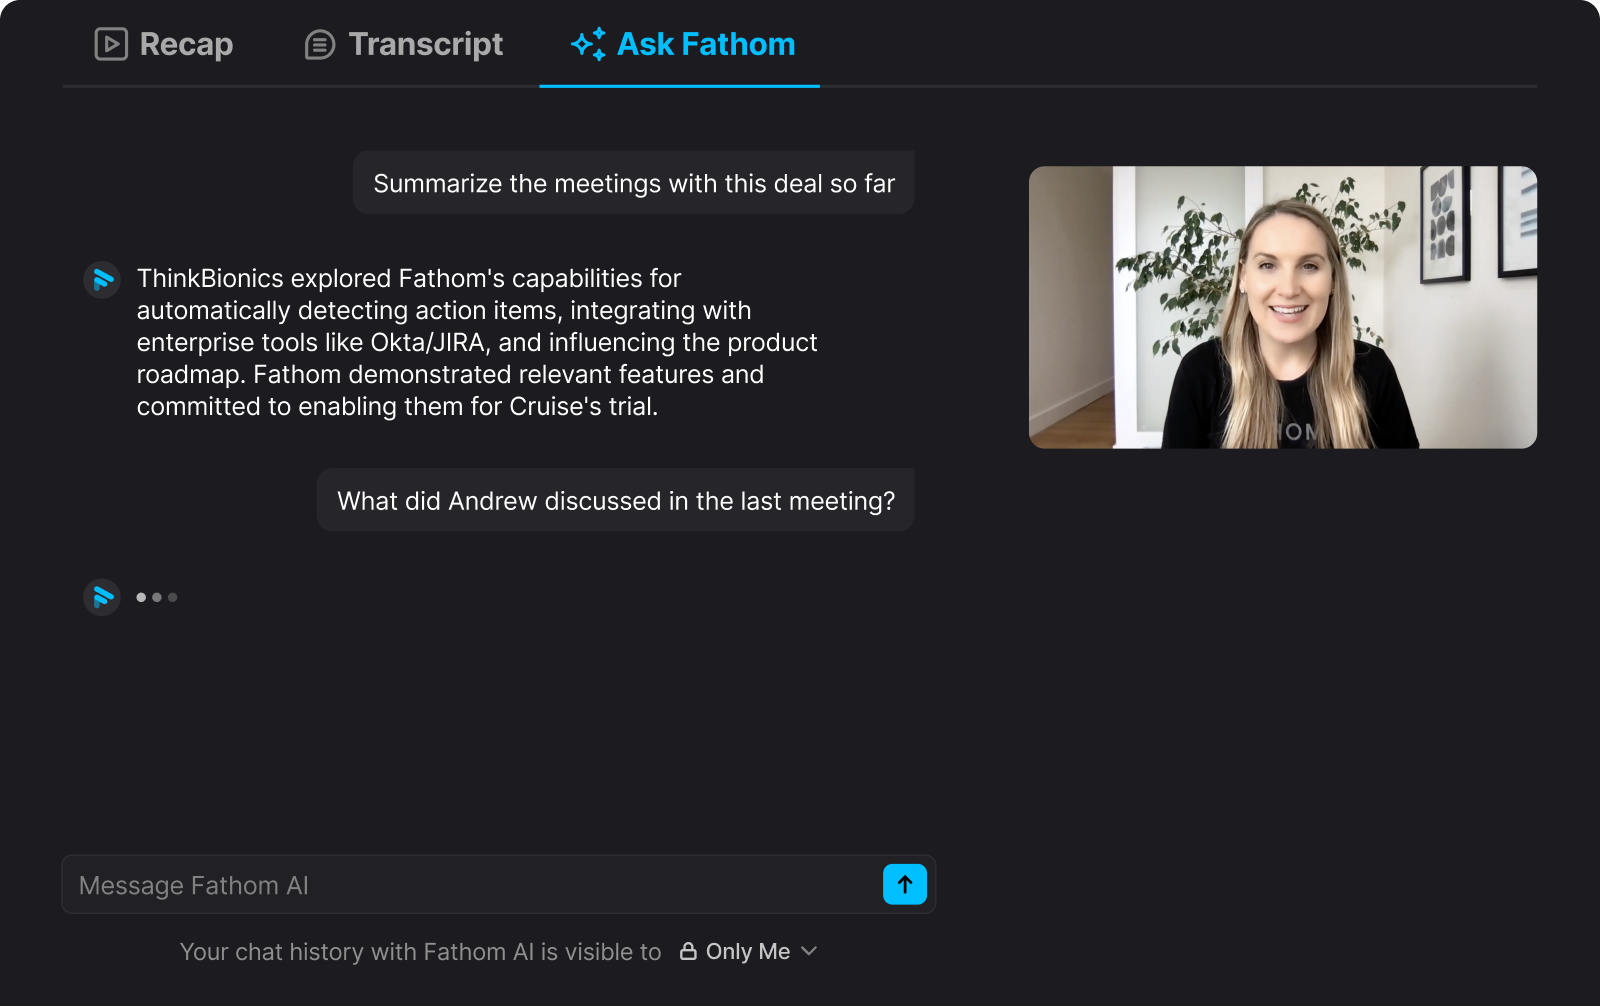Viewport: 1600px width, 1006px height.
Task: Click the "What did Andrew discussed" message bubble
Action: click(x=615, y=500)
